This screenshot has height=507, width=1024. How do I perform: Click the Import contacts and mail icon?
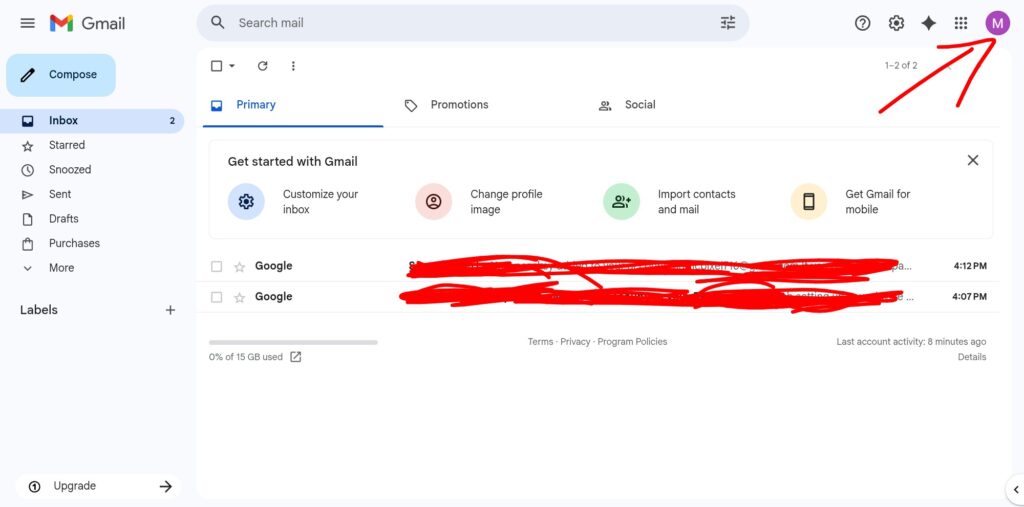click(621, 201)
